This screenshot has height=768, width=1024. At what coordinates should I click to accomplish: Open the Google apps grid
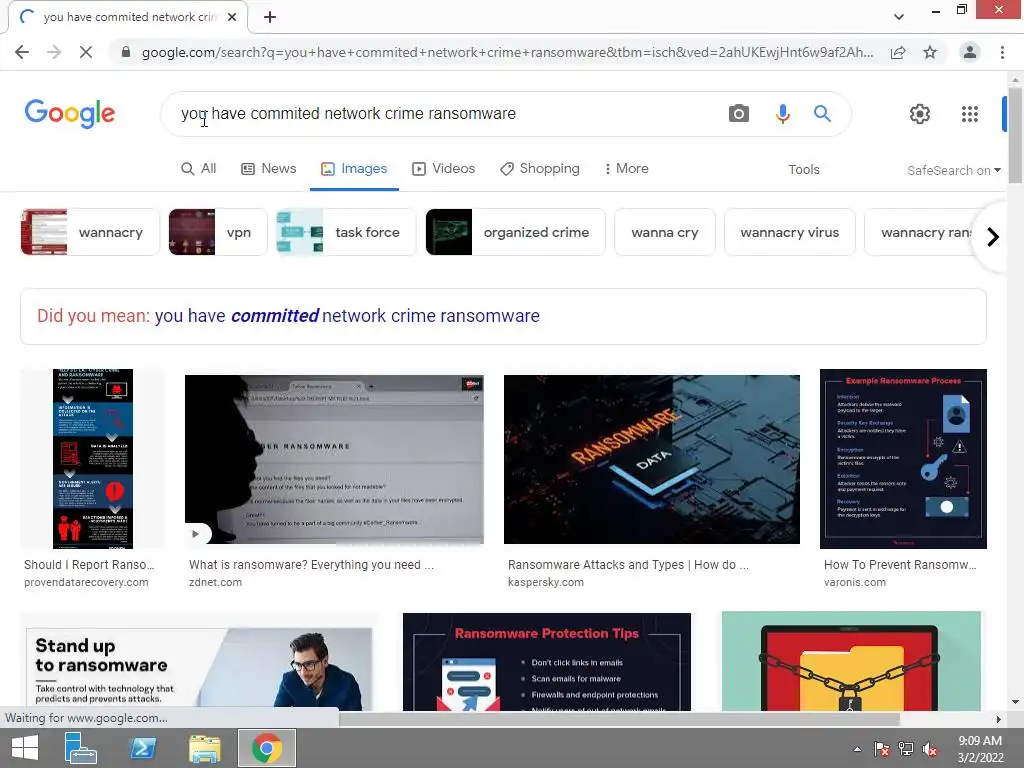[970, 114]
